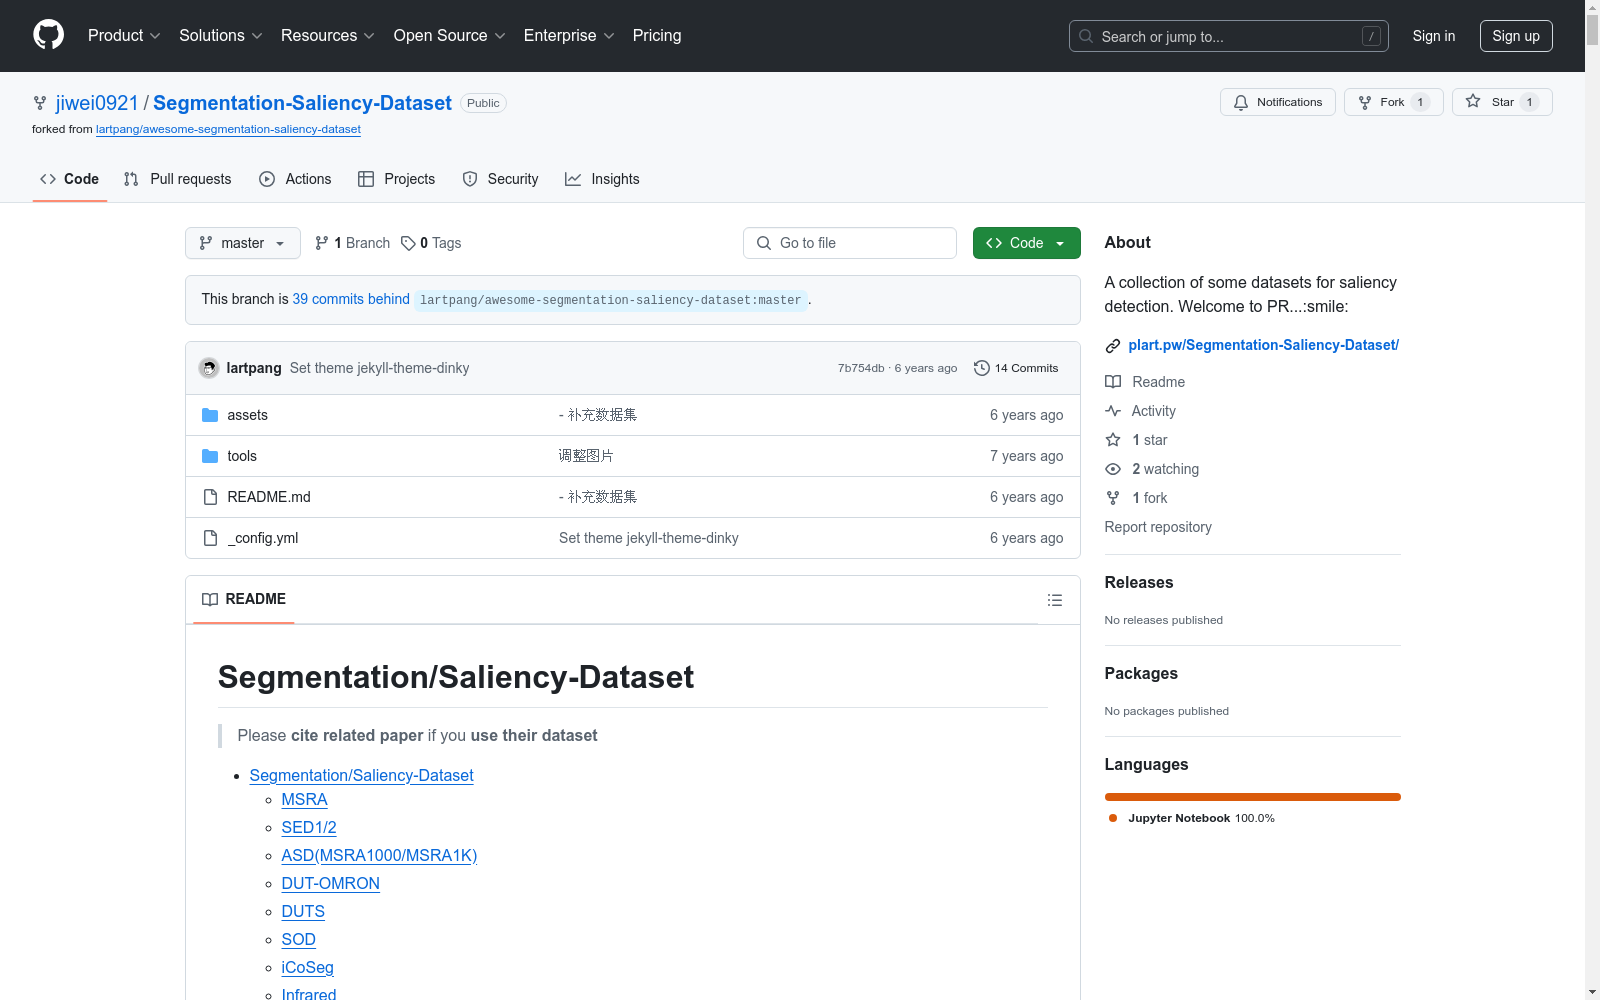This screenshot has height=1000, width=1600.
Task: Click the branch icon beside 1 Branch
Action: coord(322,243)
